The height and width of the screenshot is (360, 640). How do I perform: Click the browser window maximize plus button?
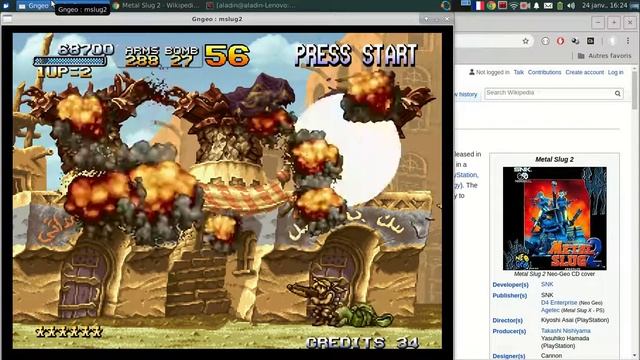[x=614, y=22]
